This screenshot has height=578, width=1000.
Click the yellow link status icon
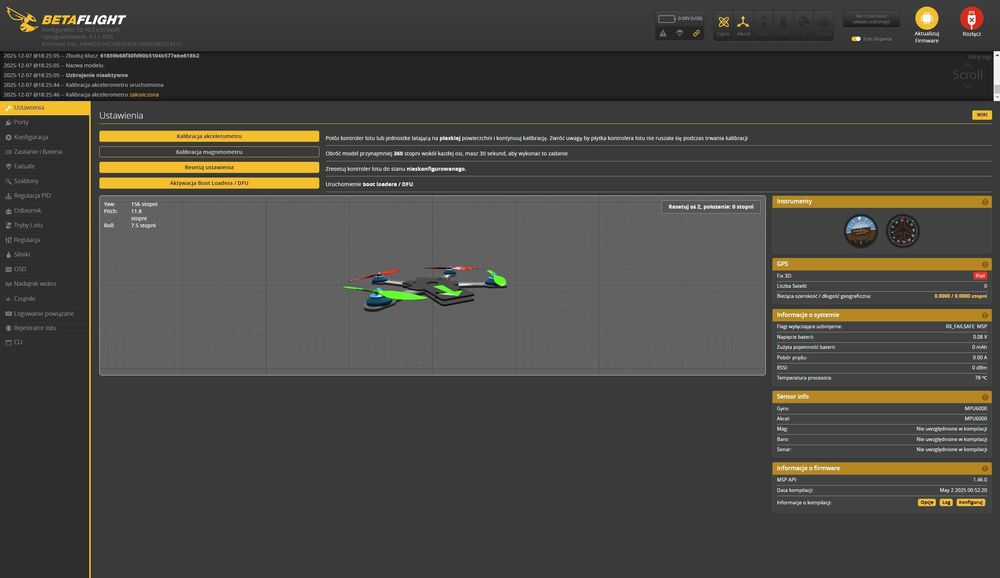(696, 33)
